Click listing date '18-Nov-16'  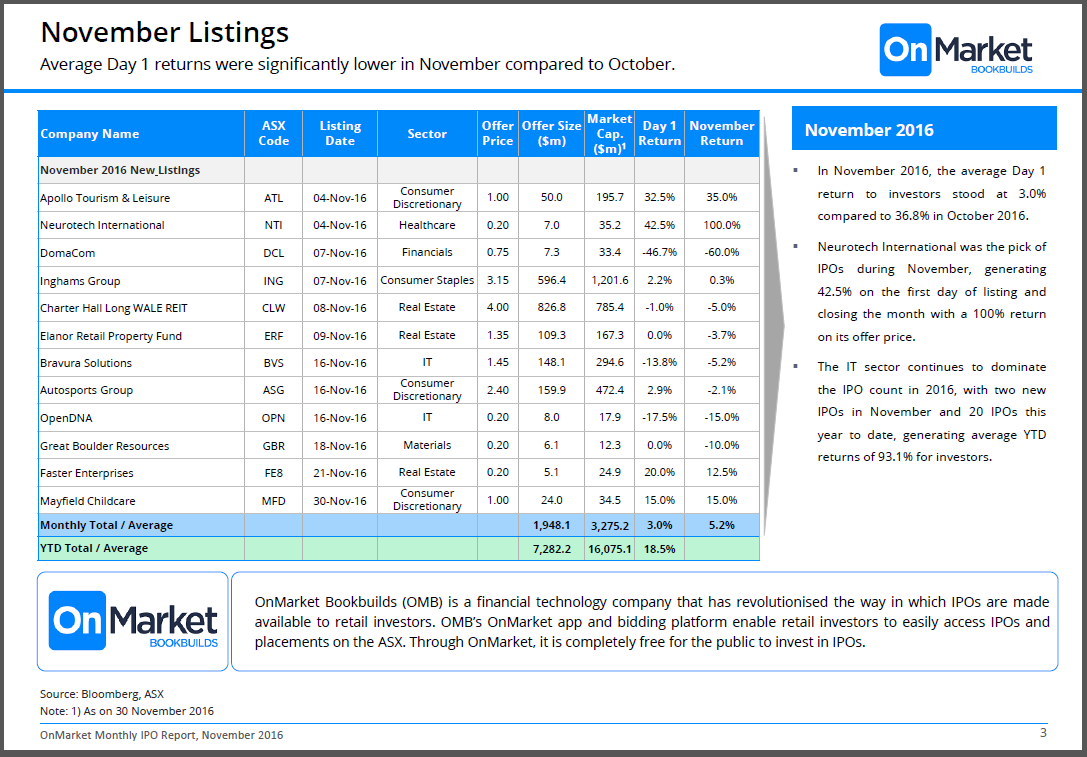(340, 446)
